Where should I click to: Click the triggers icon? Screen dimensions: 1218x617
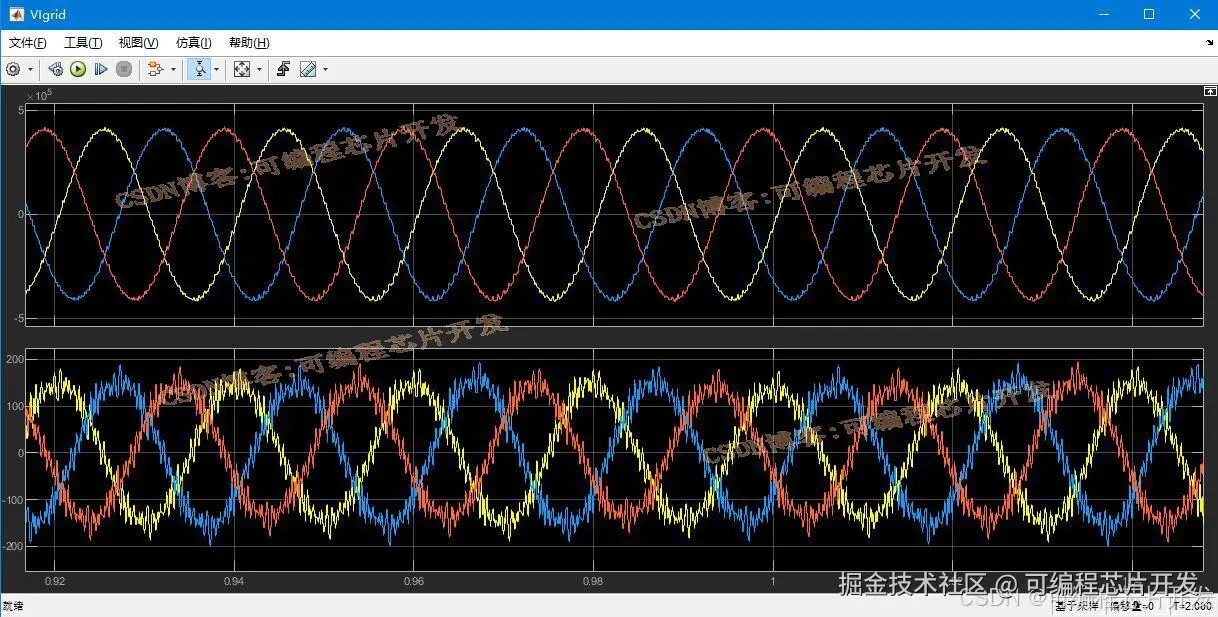pos(284,69)
